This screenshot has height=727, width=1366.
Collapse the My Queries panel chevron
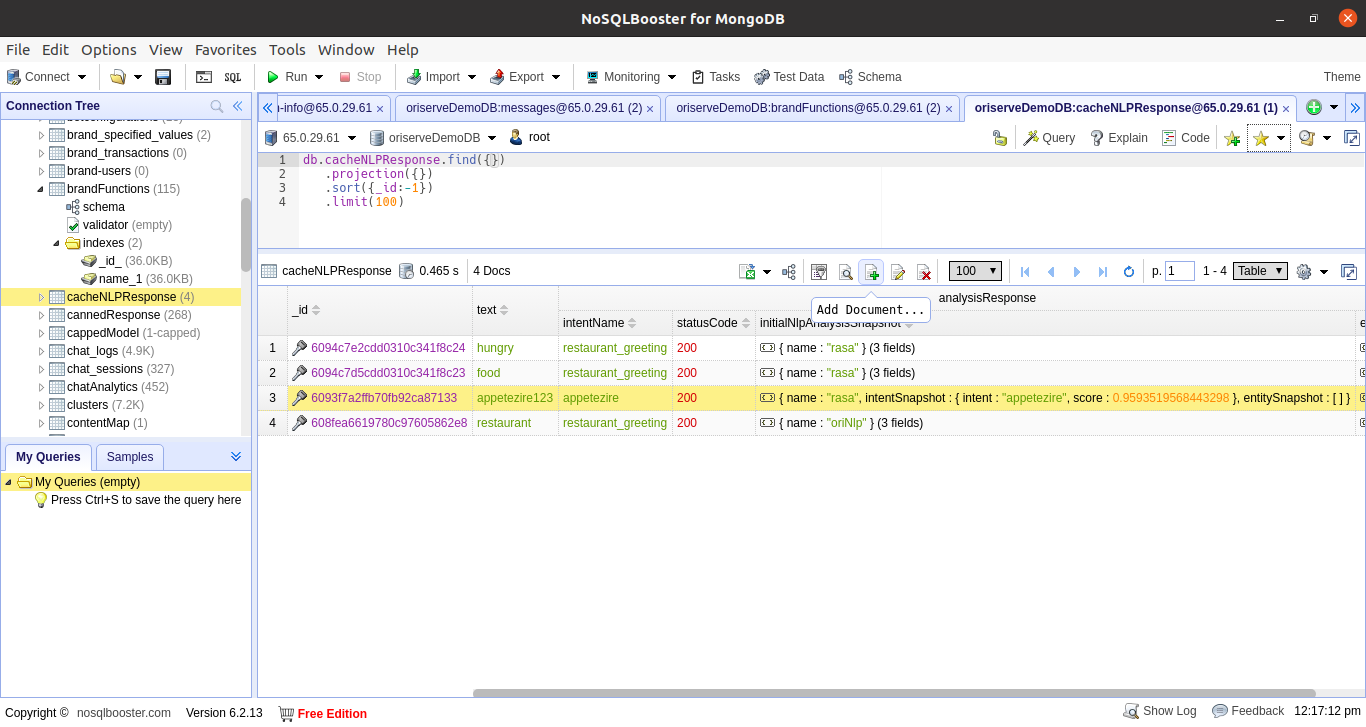pos(236,456)
